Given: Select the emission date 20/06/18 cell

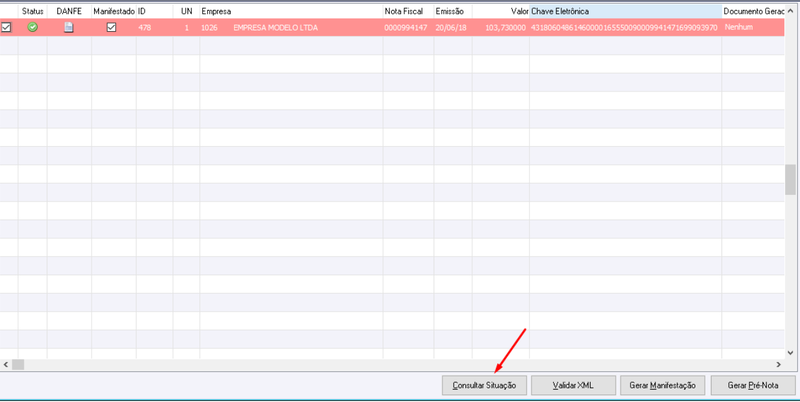Looking at the screenshot, I should point(453,28).
